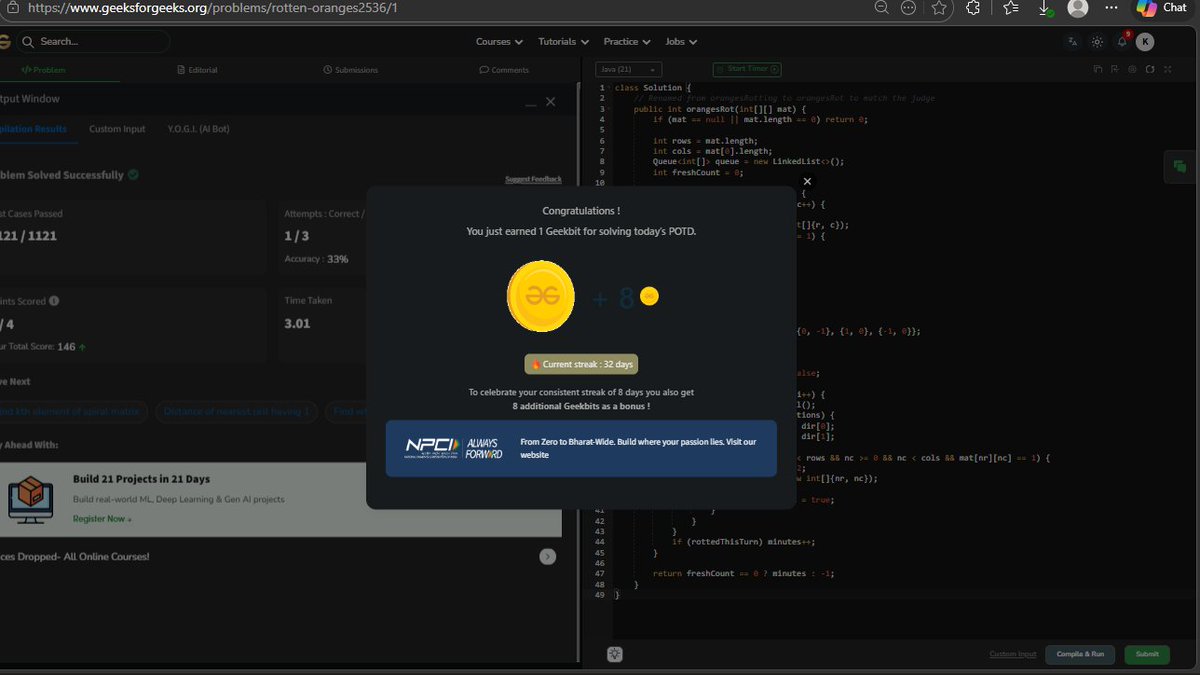This screenshot has height=675, width=1200.
Task: Click the Custom Input link near Compile
Action: click(x=1013, y=654)
